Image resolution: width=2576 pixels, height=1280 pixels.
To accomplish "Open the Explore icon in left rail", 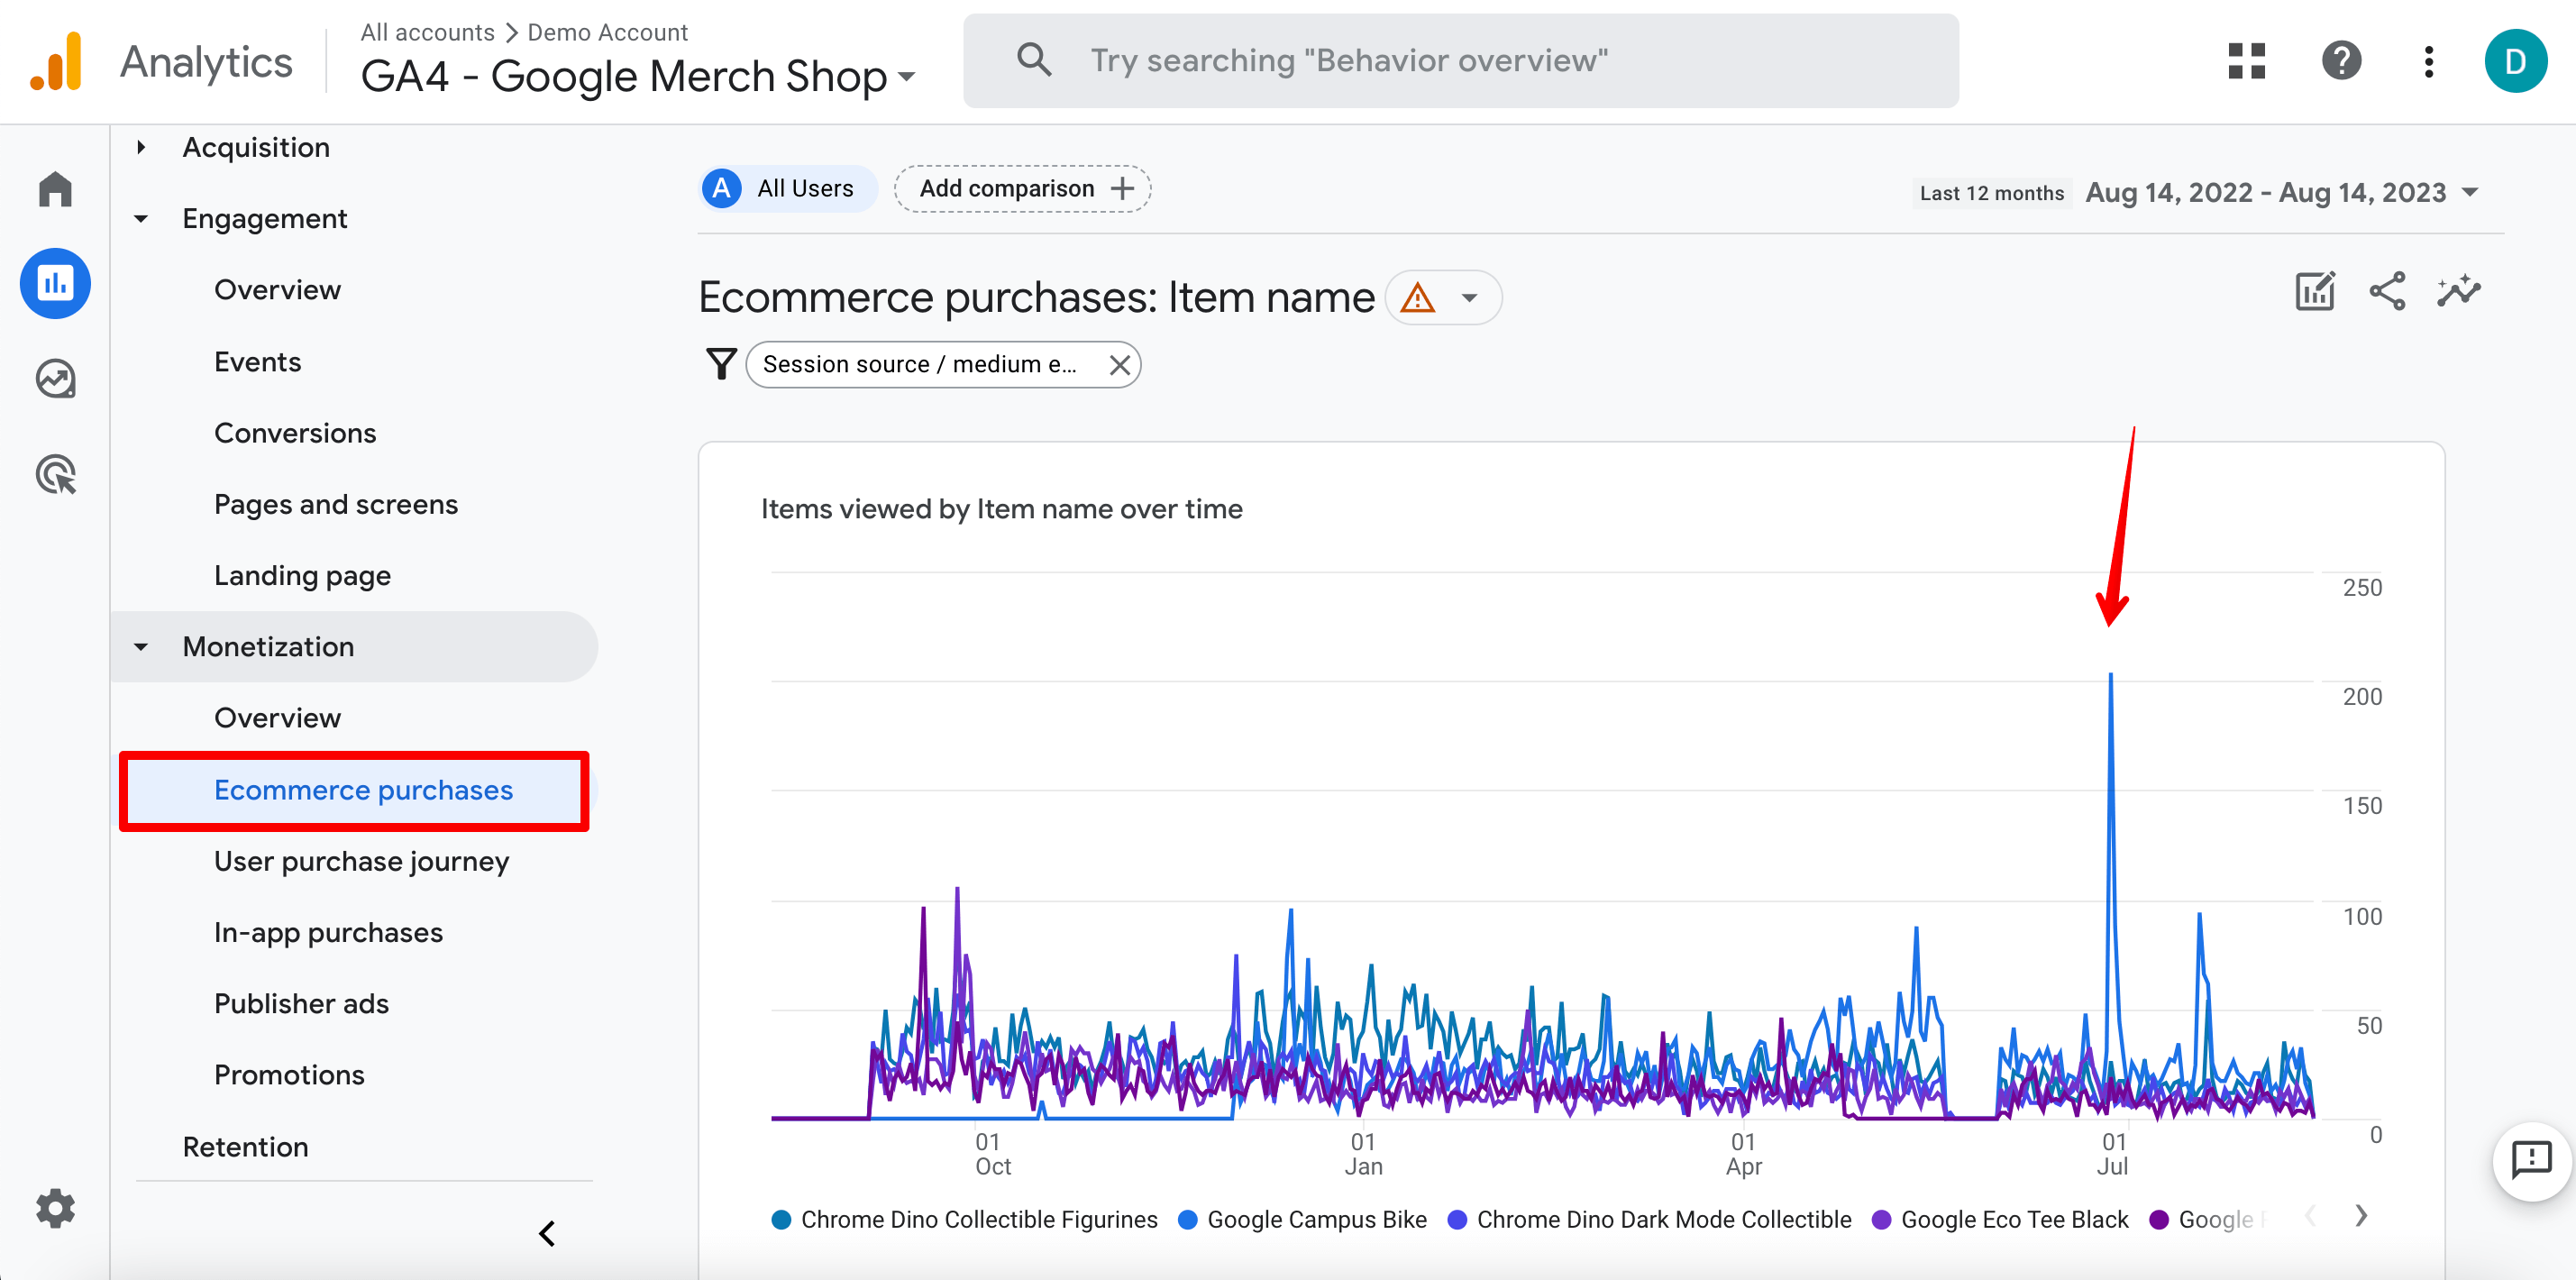I will click(x=55, y=379).
